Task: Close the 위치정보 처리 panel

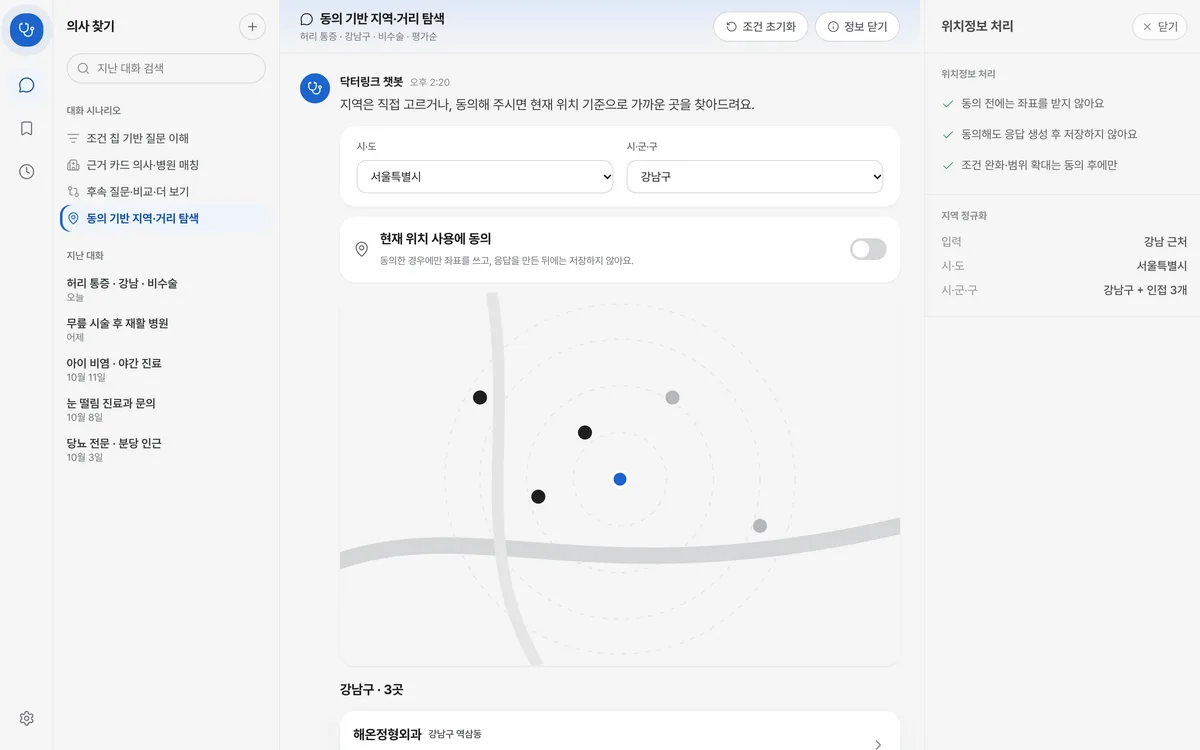Action: point(1160,27)
